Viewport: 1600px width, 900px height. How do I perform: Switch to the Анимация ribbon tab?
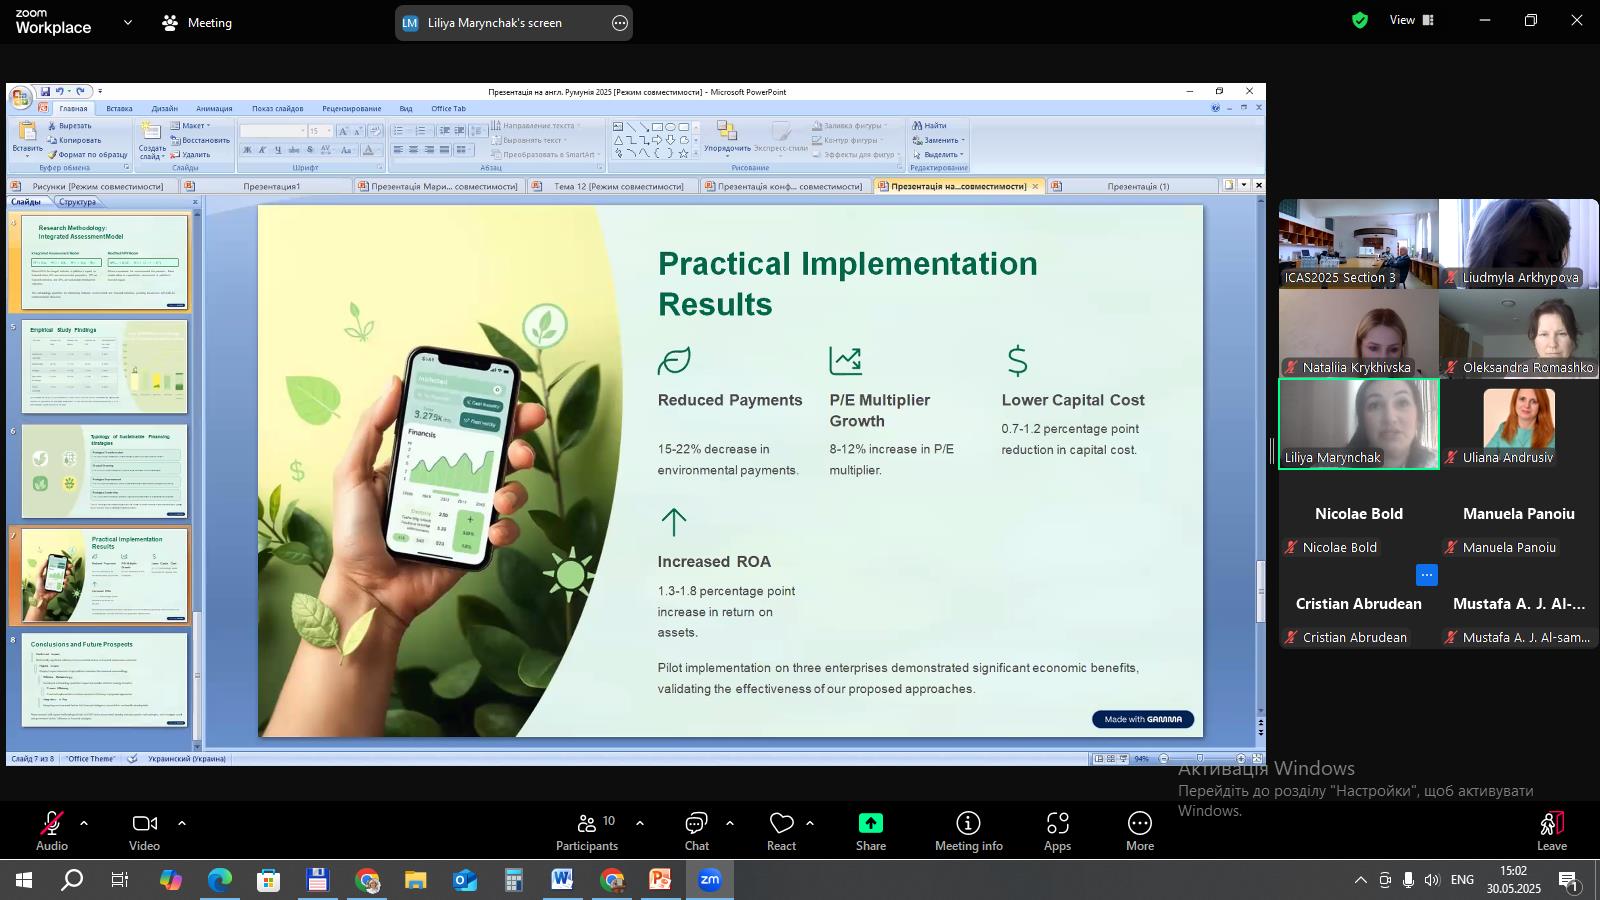[214, 108]
